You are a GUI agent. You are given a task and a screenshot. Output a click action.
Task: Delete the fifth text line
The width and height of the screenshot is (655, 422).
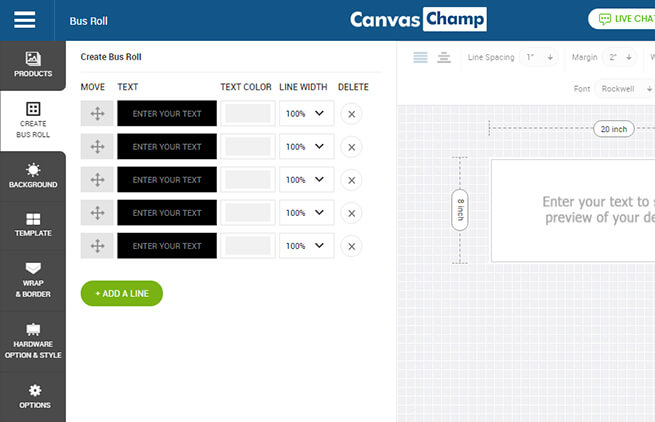point(351,246)
